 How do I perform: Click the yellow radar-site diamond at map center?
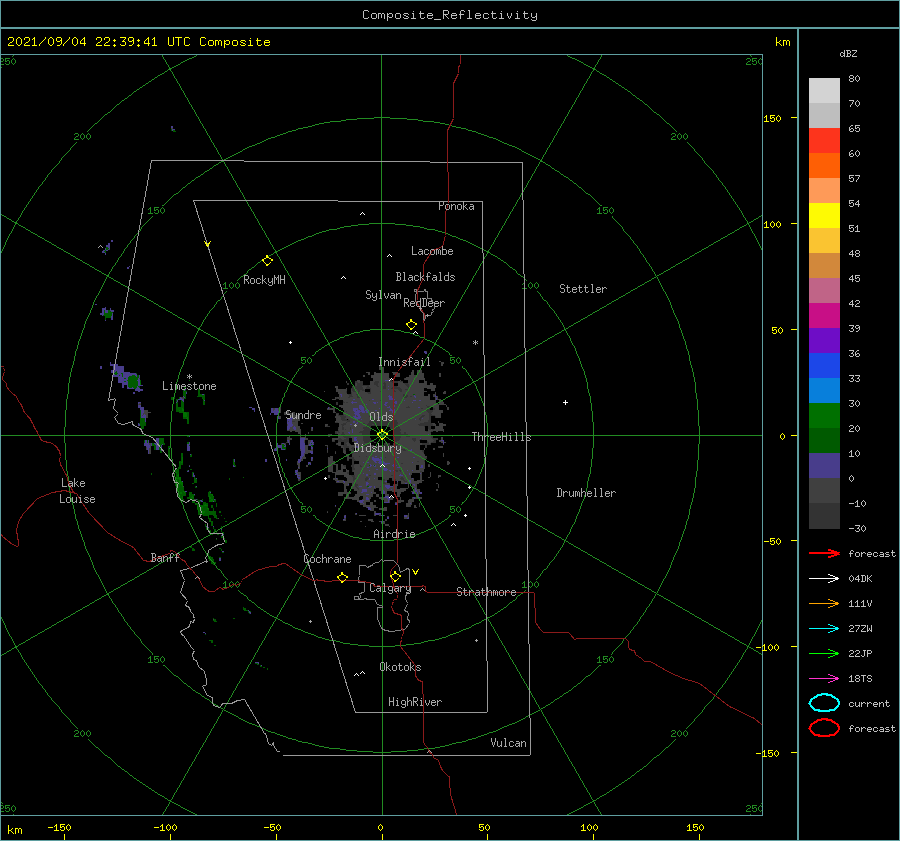click(x=382, y=435)
